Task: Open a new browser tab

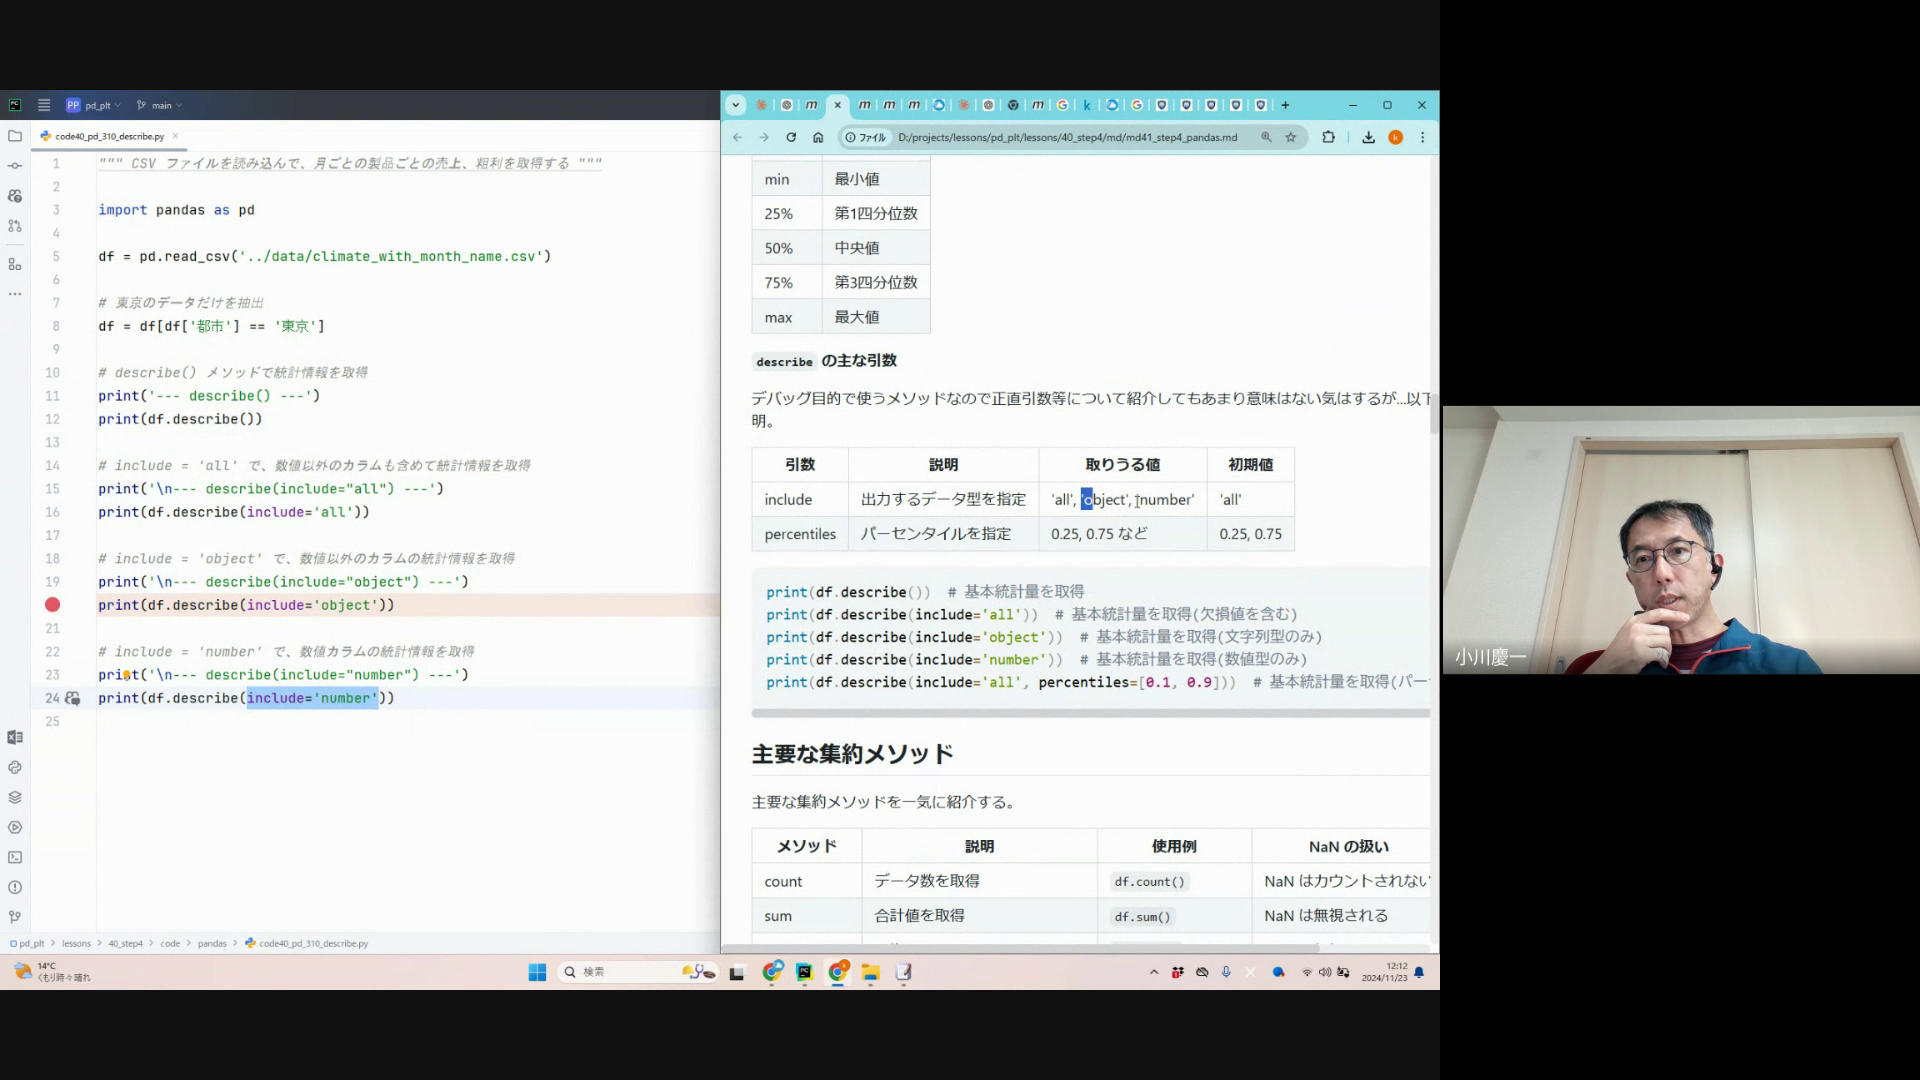Action: coord(1286,105)
